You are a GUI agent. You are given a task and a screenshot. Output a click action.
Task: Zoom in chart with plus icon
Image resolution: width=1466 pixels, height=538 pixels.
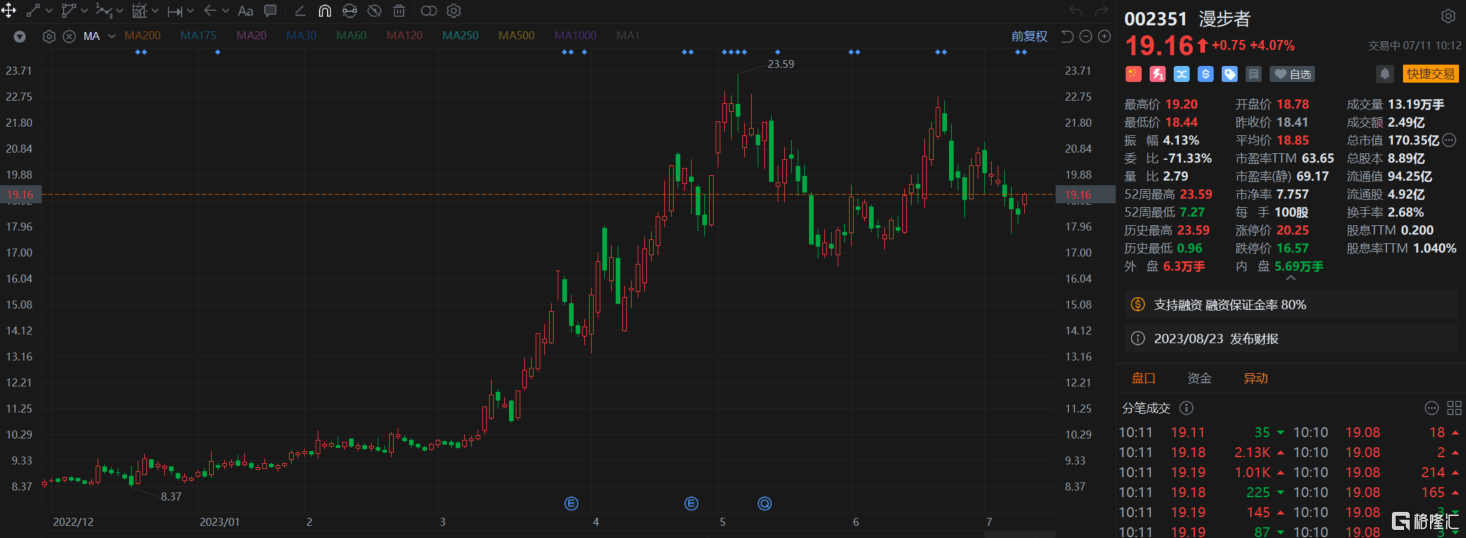pyautogui.click(x=1104, y=36)
